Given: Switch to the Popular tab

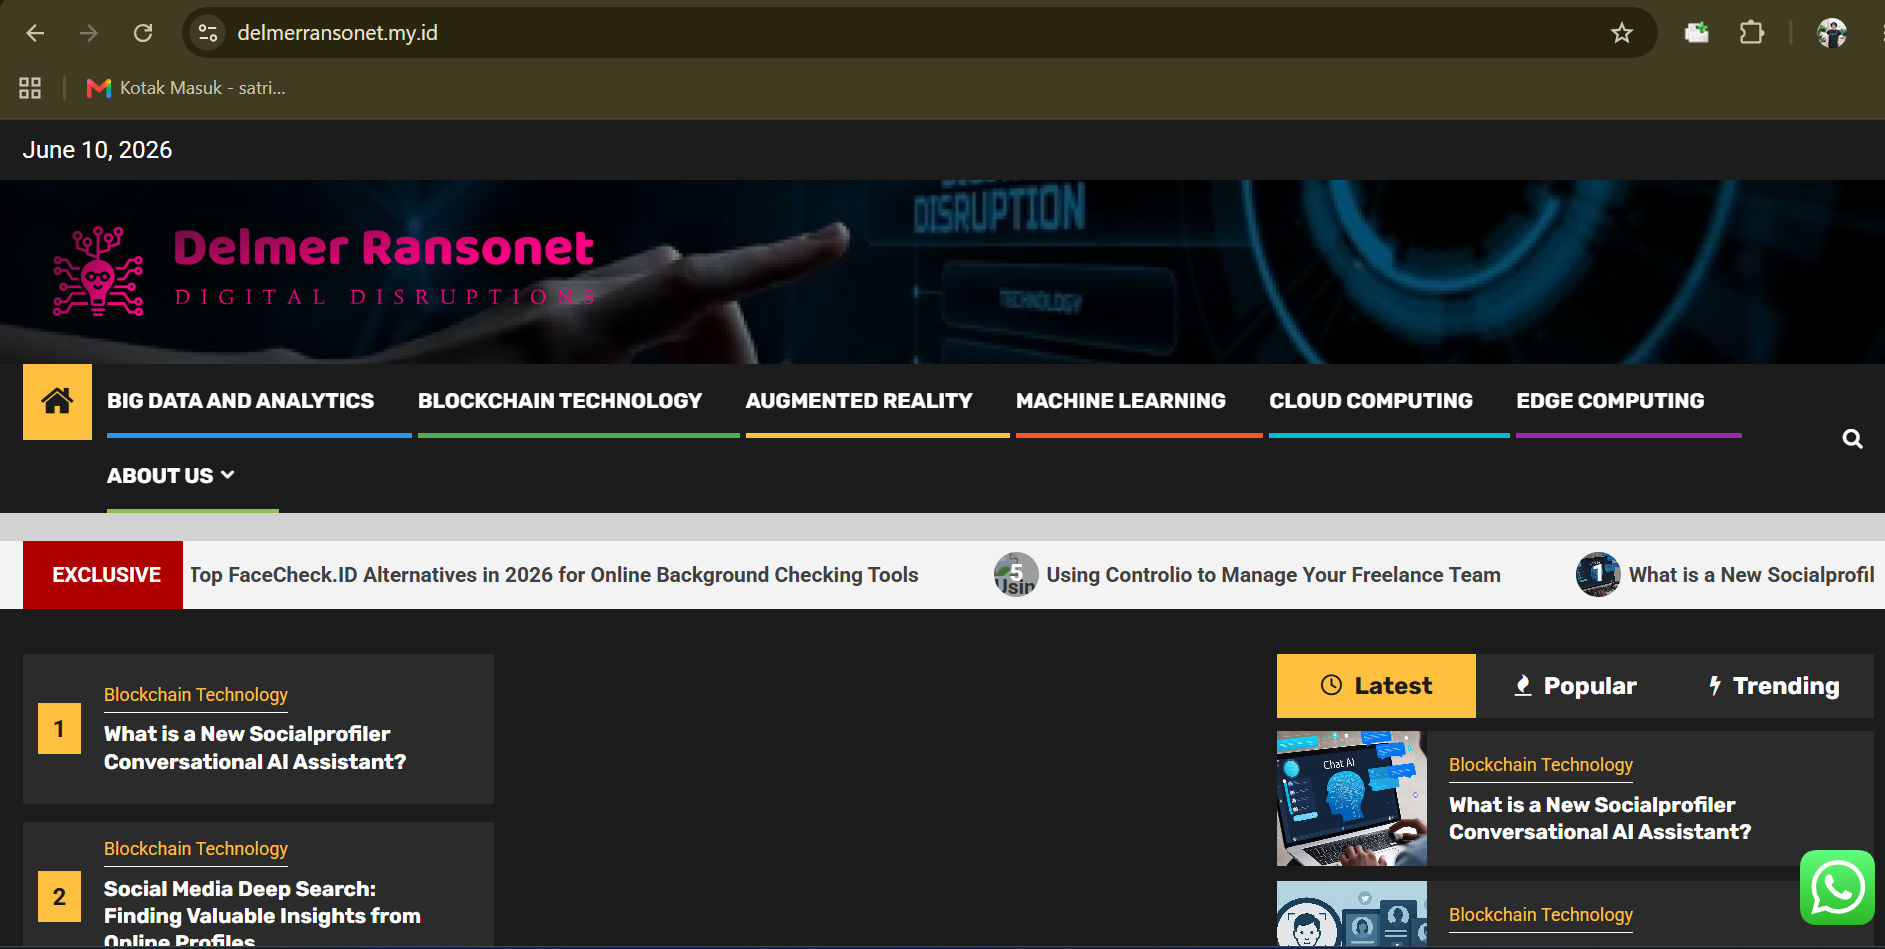Looking at the screenshot, I should coord(1575,686).
